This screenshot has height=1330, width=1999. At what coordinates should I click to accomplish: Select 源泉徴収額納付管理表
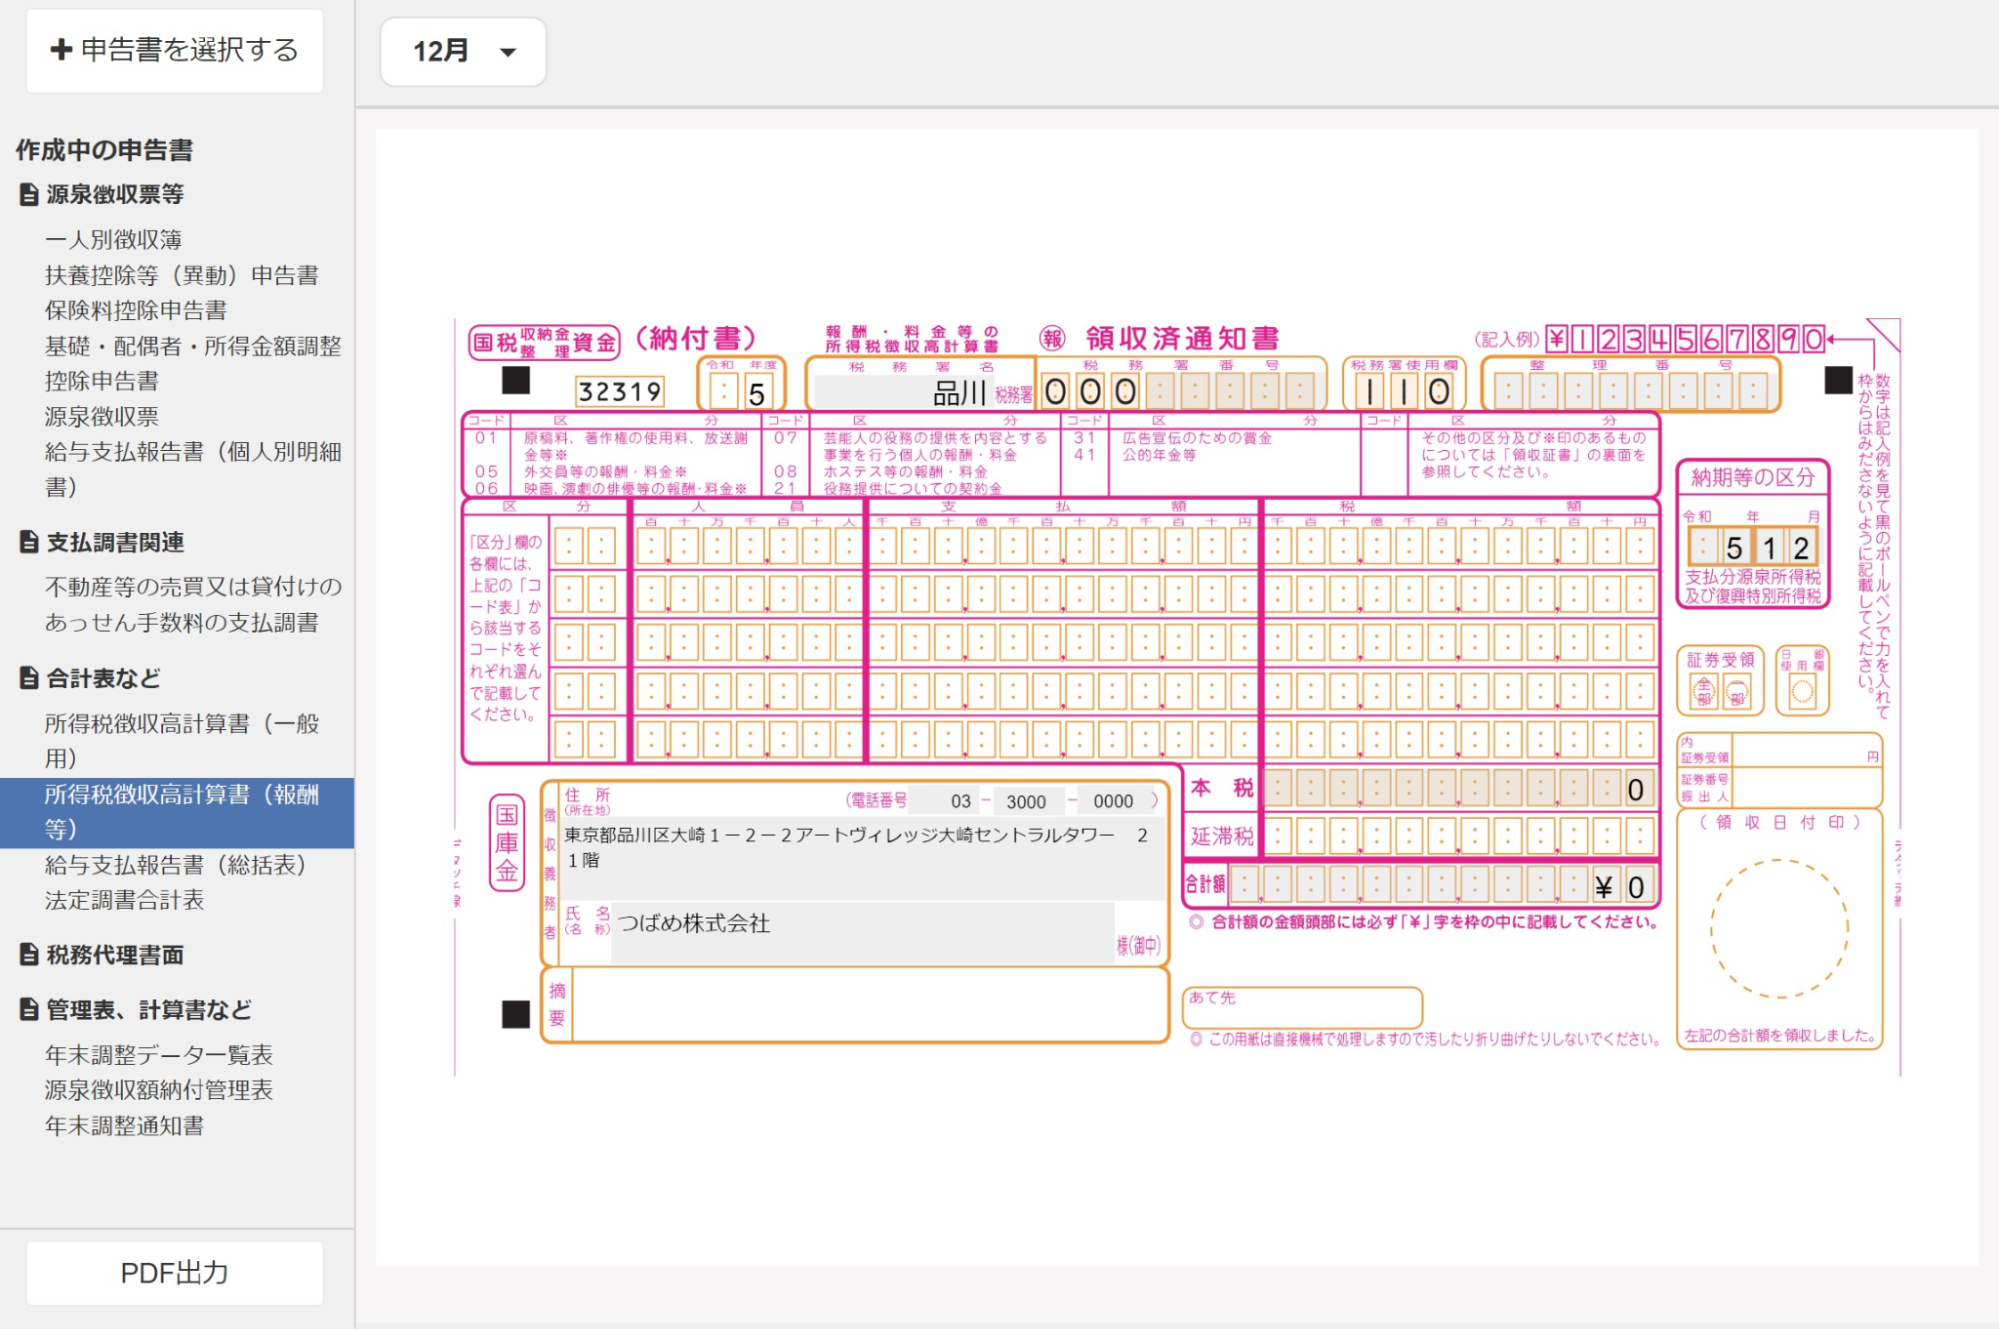158,1090
